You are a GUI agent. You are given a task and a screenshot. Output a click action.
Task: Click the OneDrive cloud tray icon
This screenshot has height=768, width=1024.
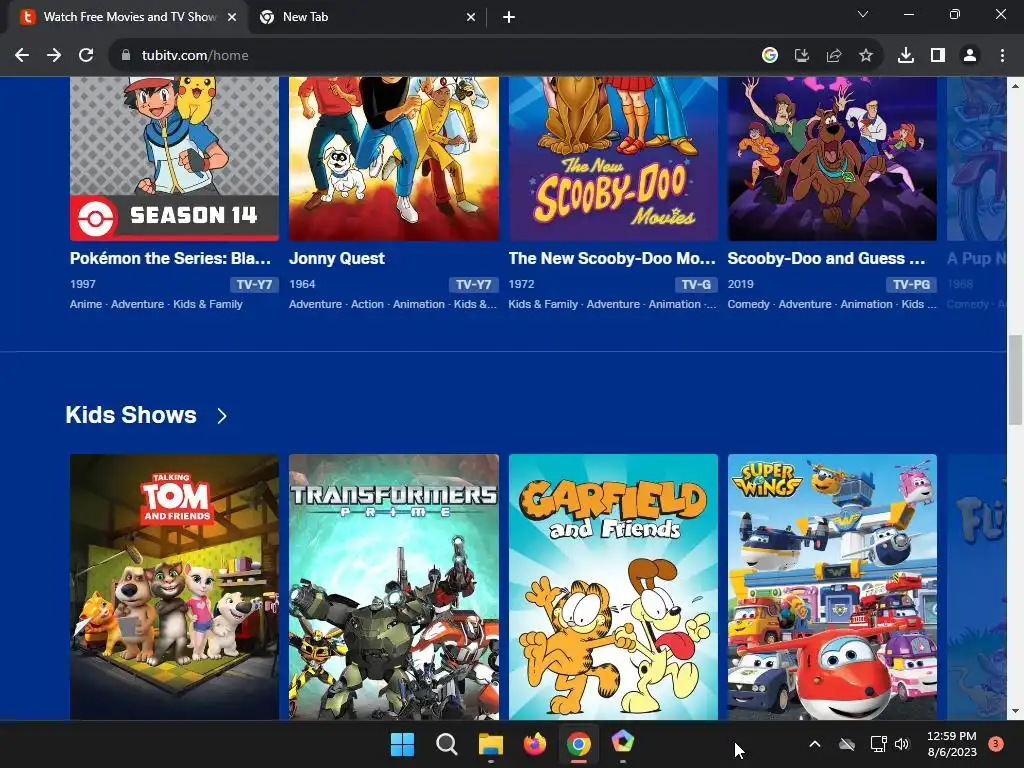coord(847,744)
